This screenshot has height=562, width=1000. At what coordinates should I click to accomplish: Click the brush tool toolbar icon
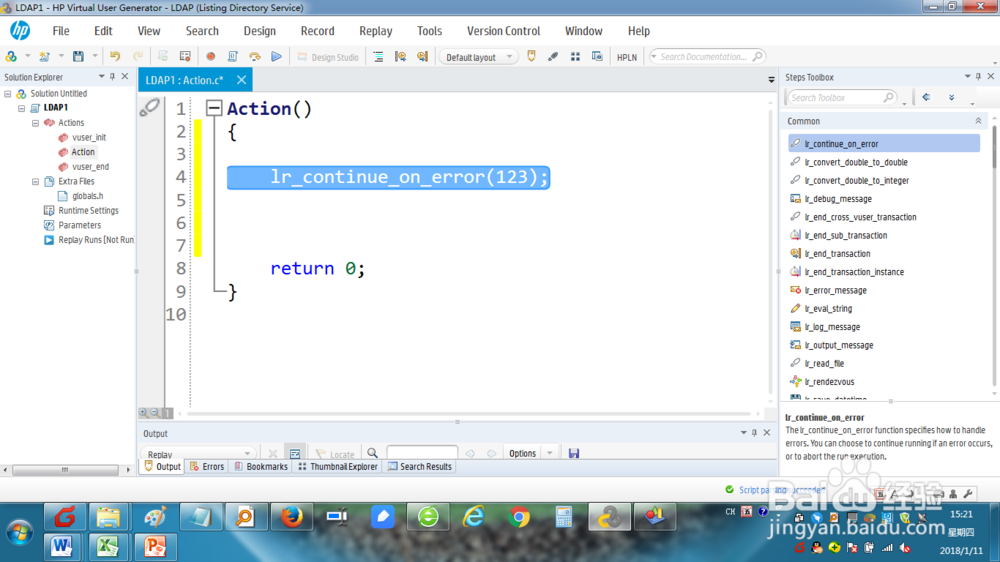point(553,57)
